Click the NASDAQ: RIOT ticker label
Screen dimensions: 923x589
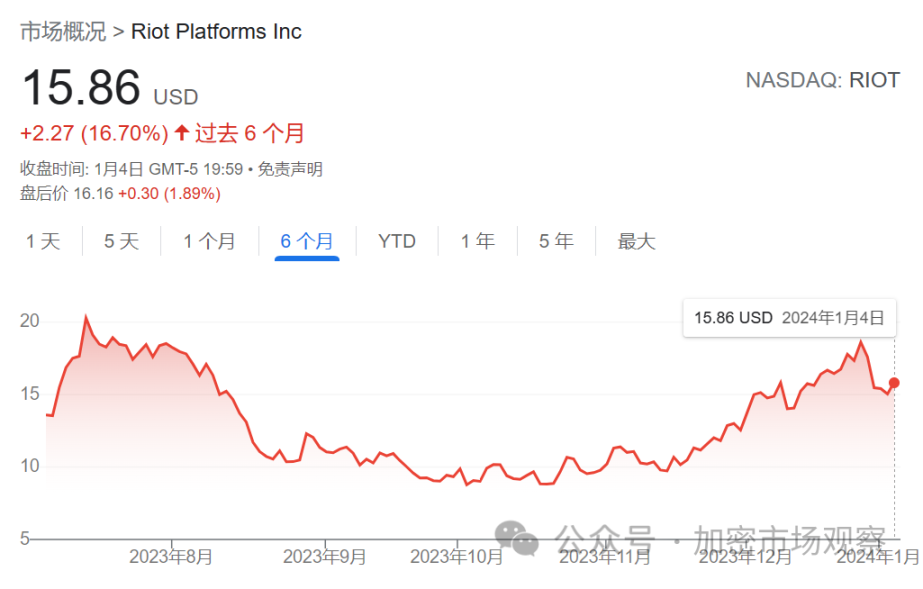[822, 80]
